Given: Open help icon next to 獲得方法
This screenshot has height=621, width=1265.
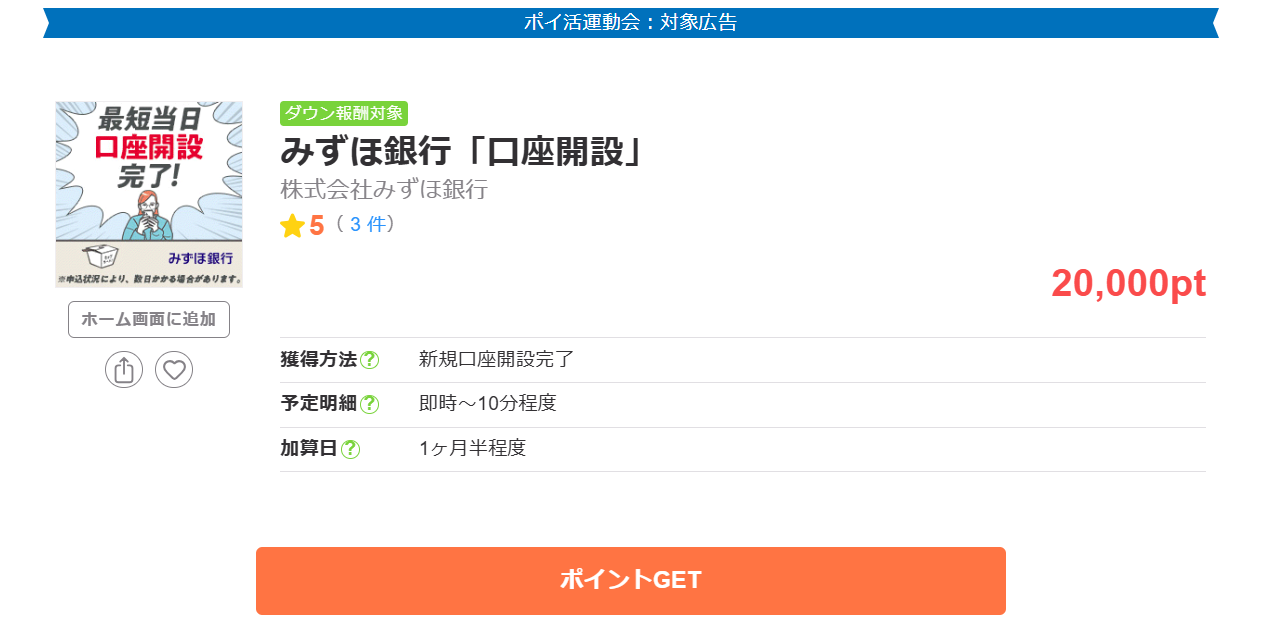Looking at the screenshot, I should click(370, 360).
